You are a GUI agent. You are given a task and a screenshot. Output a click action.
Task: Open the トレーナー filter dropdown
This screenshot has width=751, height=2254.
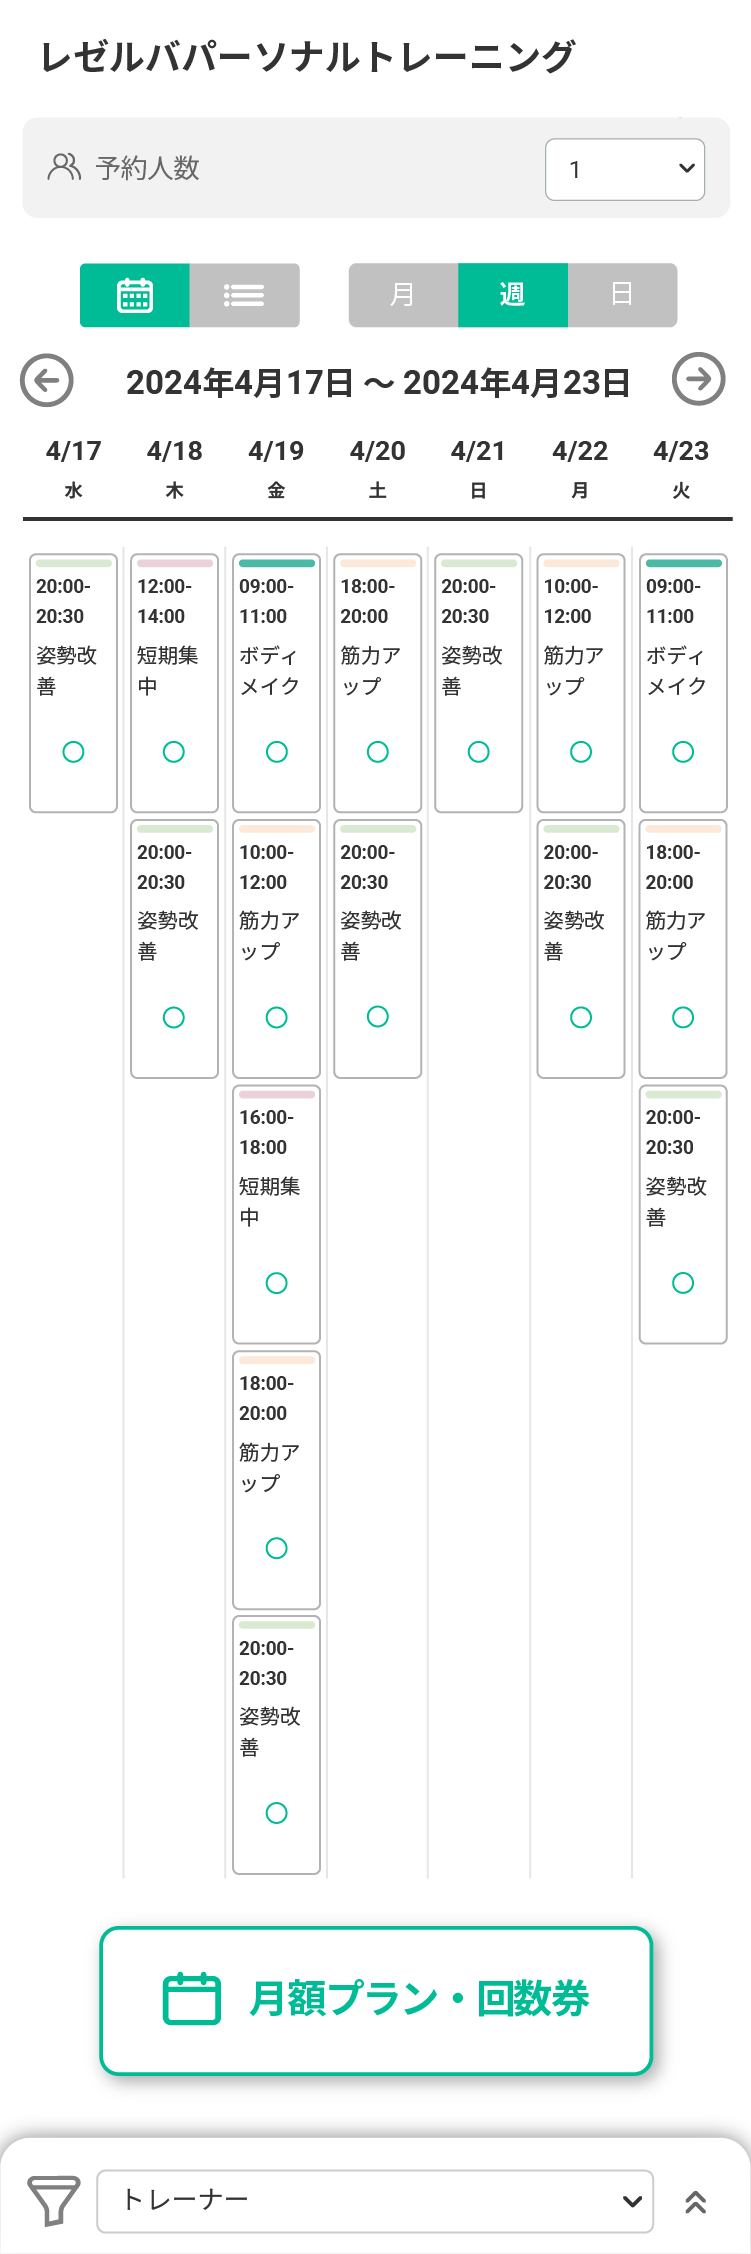click(x=375, y=2201)
